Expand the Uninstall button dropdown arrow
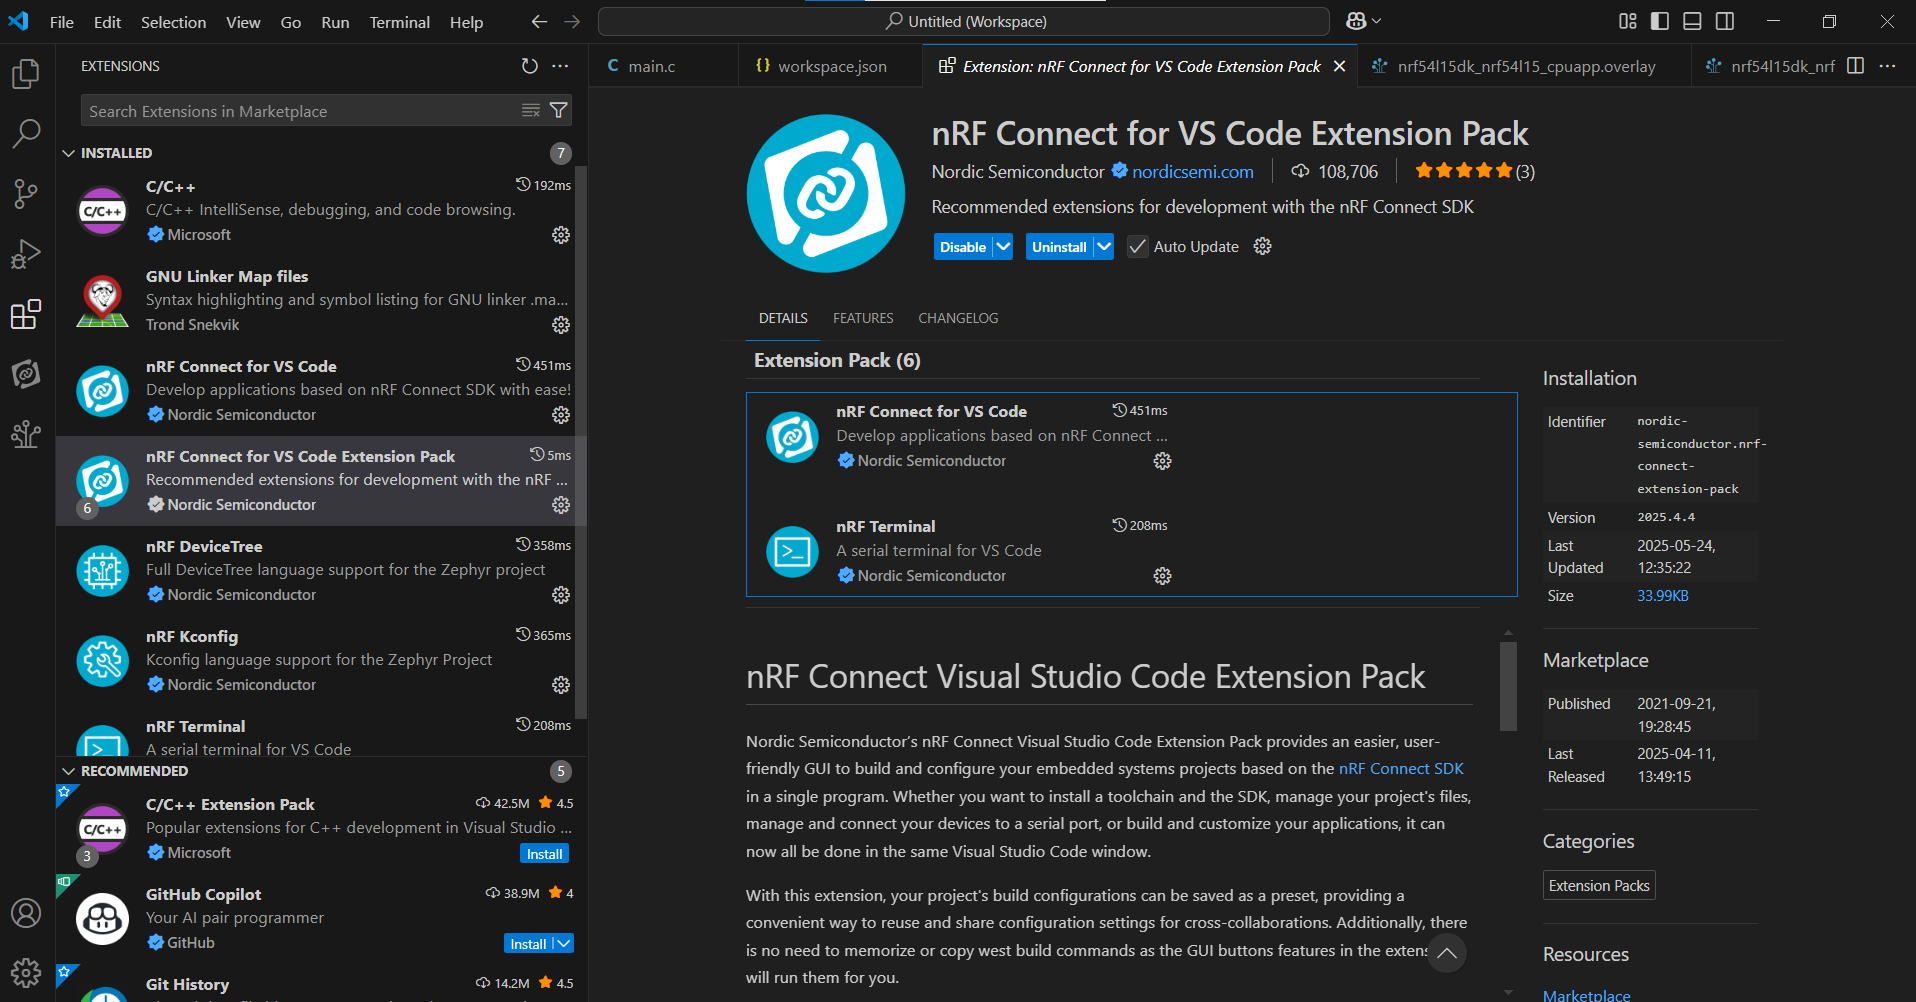 [x=1103, y=247]
